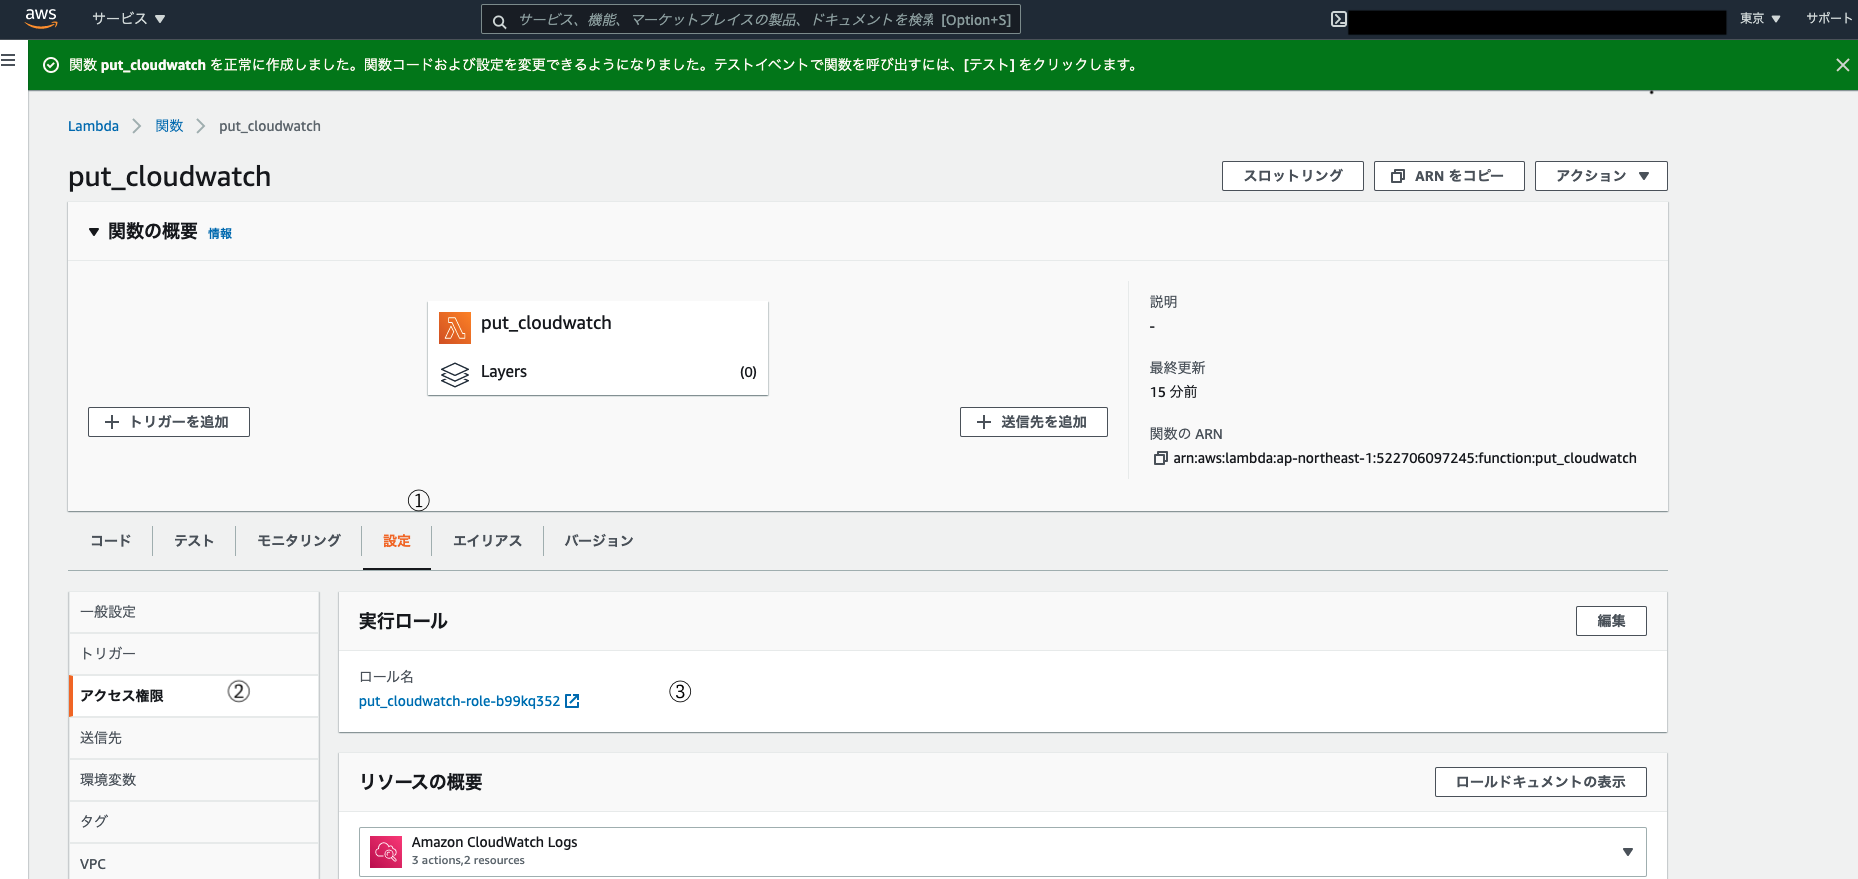Dismiss the green success notification banner
Image resolution: width=1858 pixels, height=879 pixels.
[x=1842, y=65]
